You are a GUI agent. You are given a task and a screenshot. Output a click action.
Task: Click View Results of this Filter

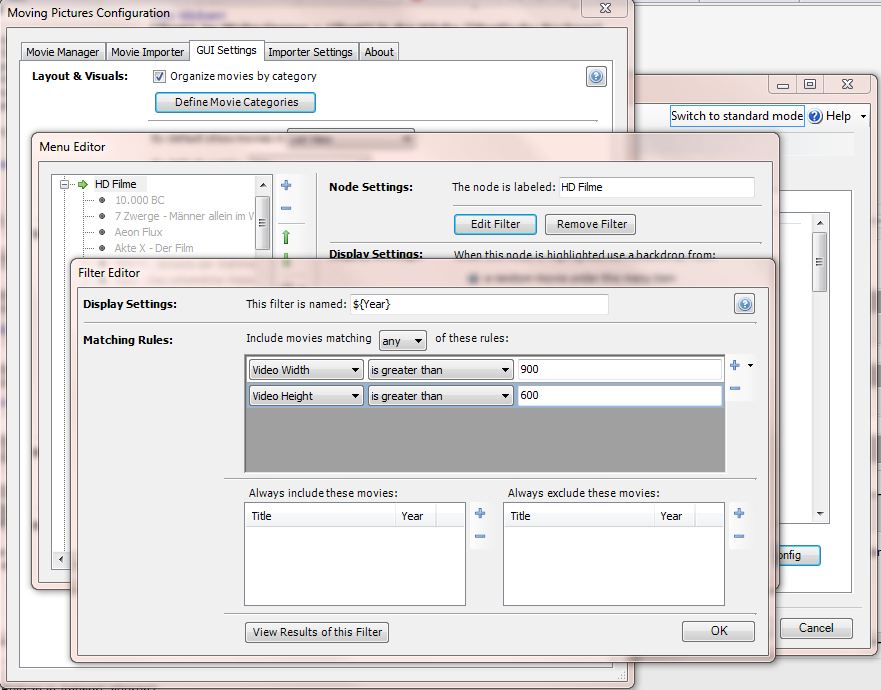tap(317, 632)
